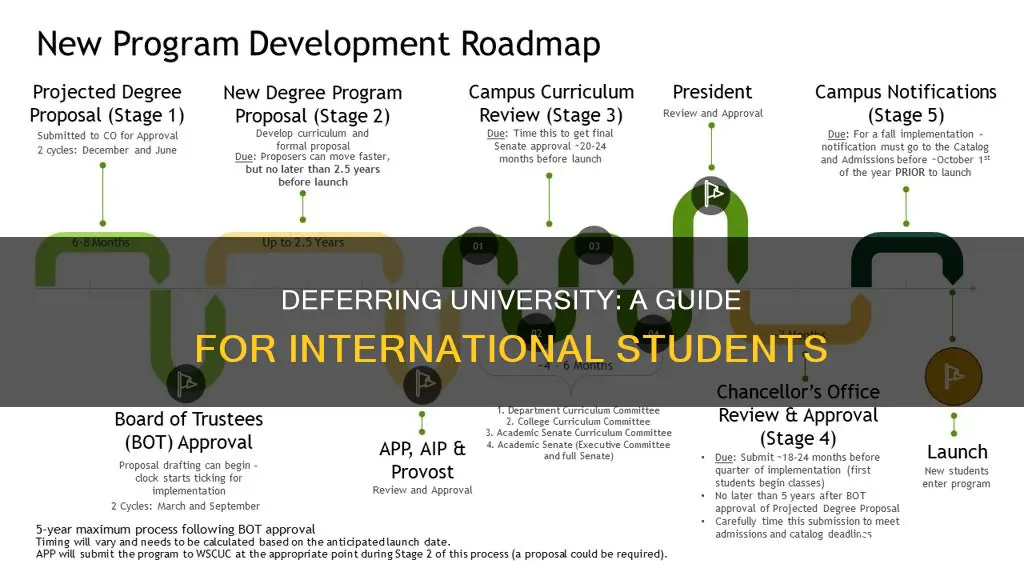Click the Projected Degree Proposal (Stage 1) heading
The image size is (1024, 576).
click(107, 104)
